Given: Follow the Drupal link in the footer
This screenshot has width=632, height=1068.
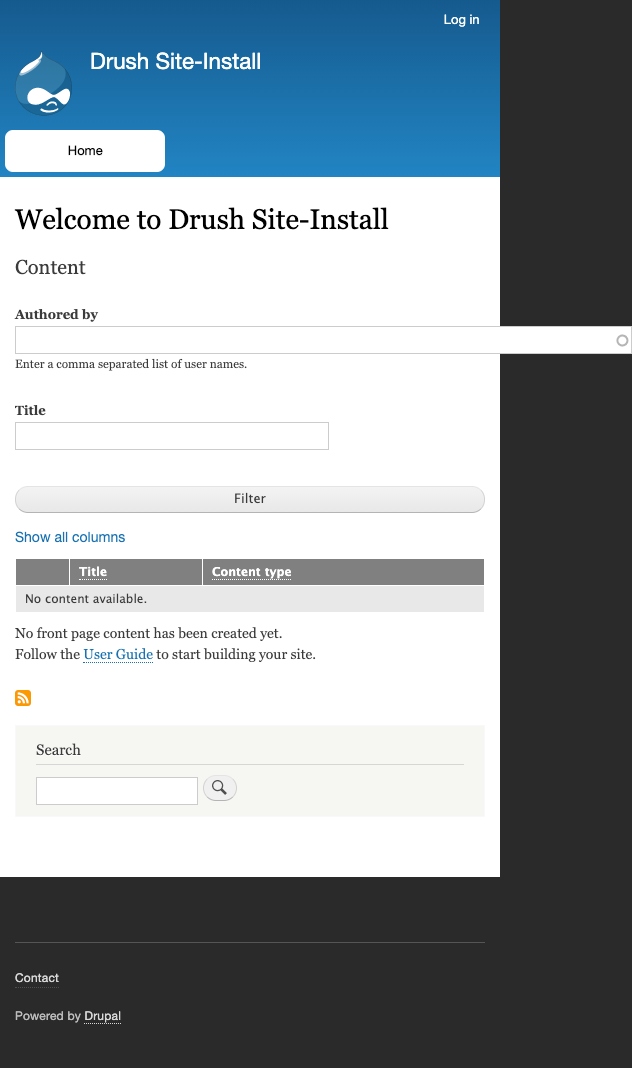Looking at the screenshot, I should [102, 1016].
